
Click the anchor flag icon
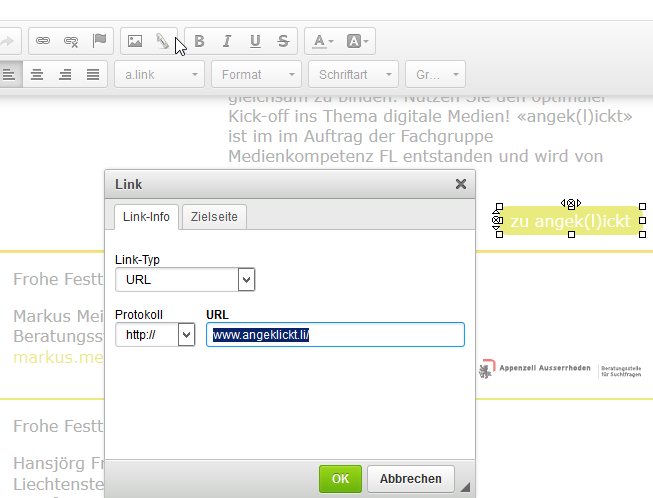99,41
